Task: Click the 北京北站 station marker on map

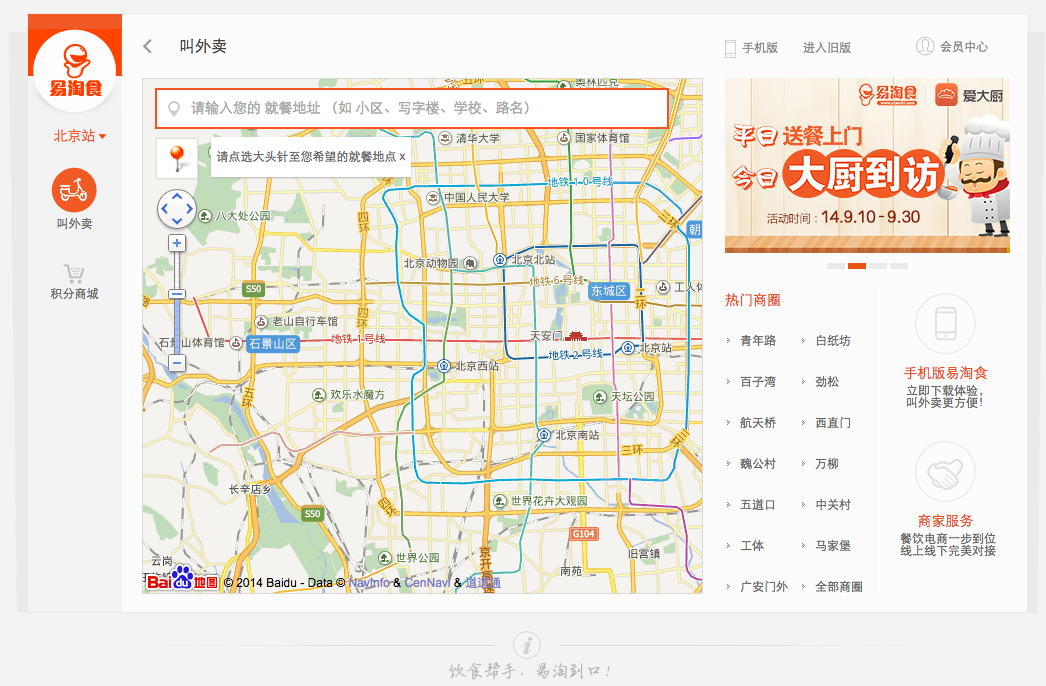Action: [500, 260]
